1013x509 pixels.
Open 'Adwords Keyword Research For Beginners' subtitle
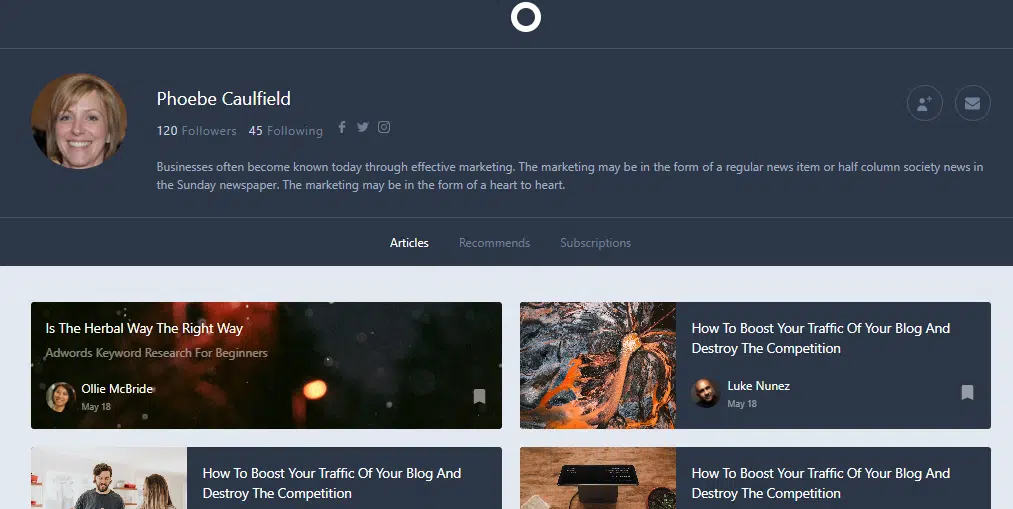point(156,353)
